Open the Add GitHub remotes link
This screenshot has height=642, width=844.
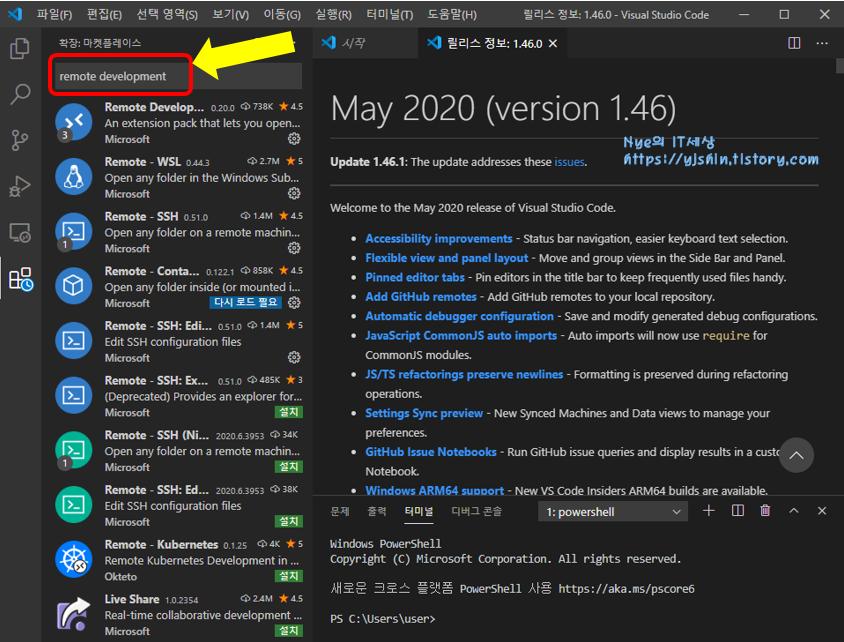(x=421, y=297)
